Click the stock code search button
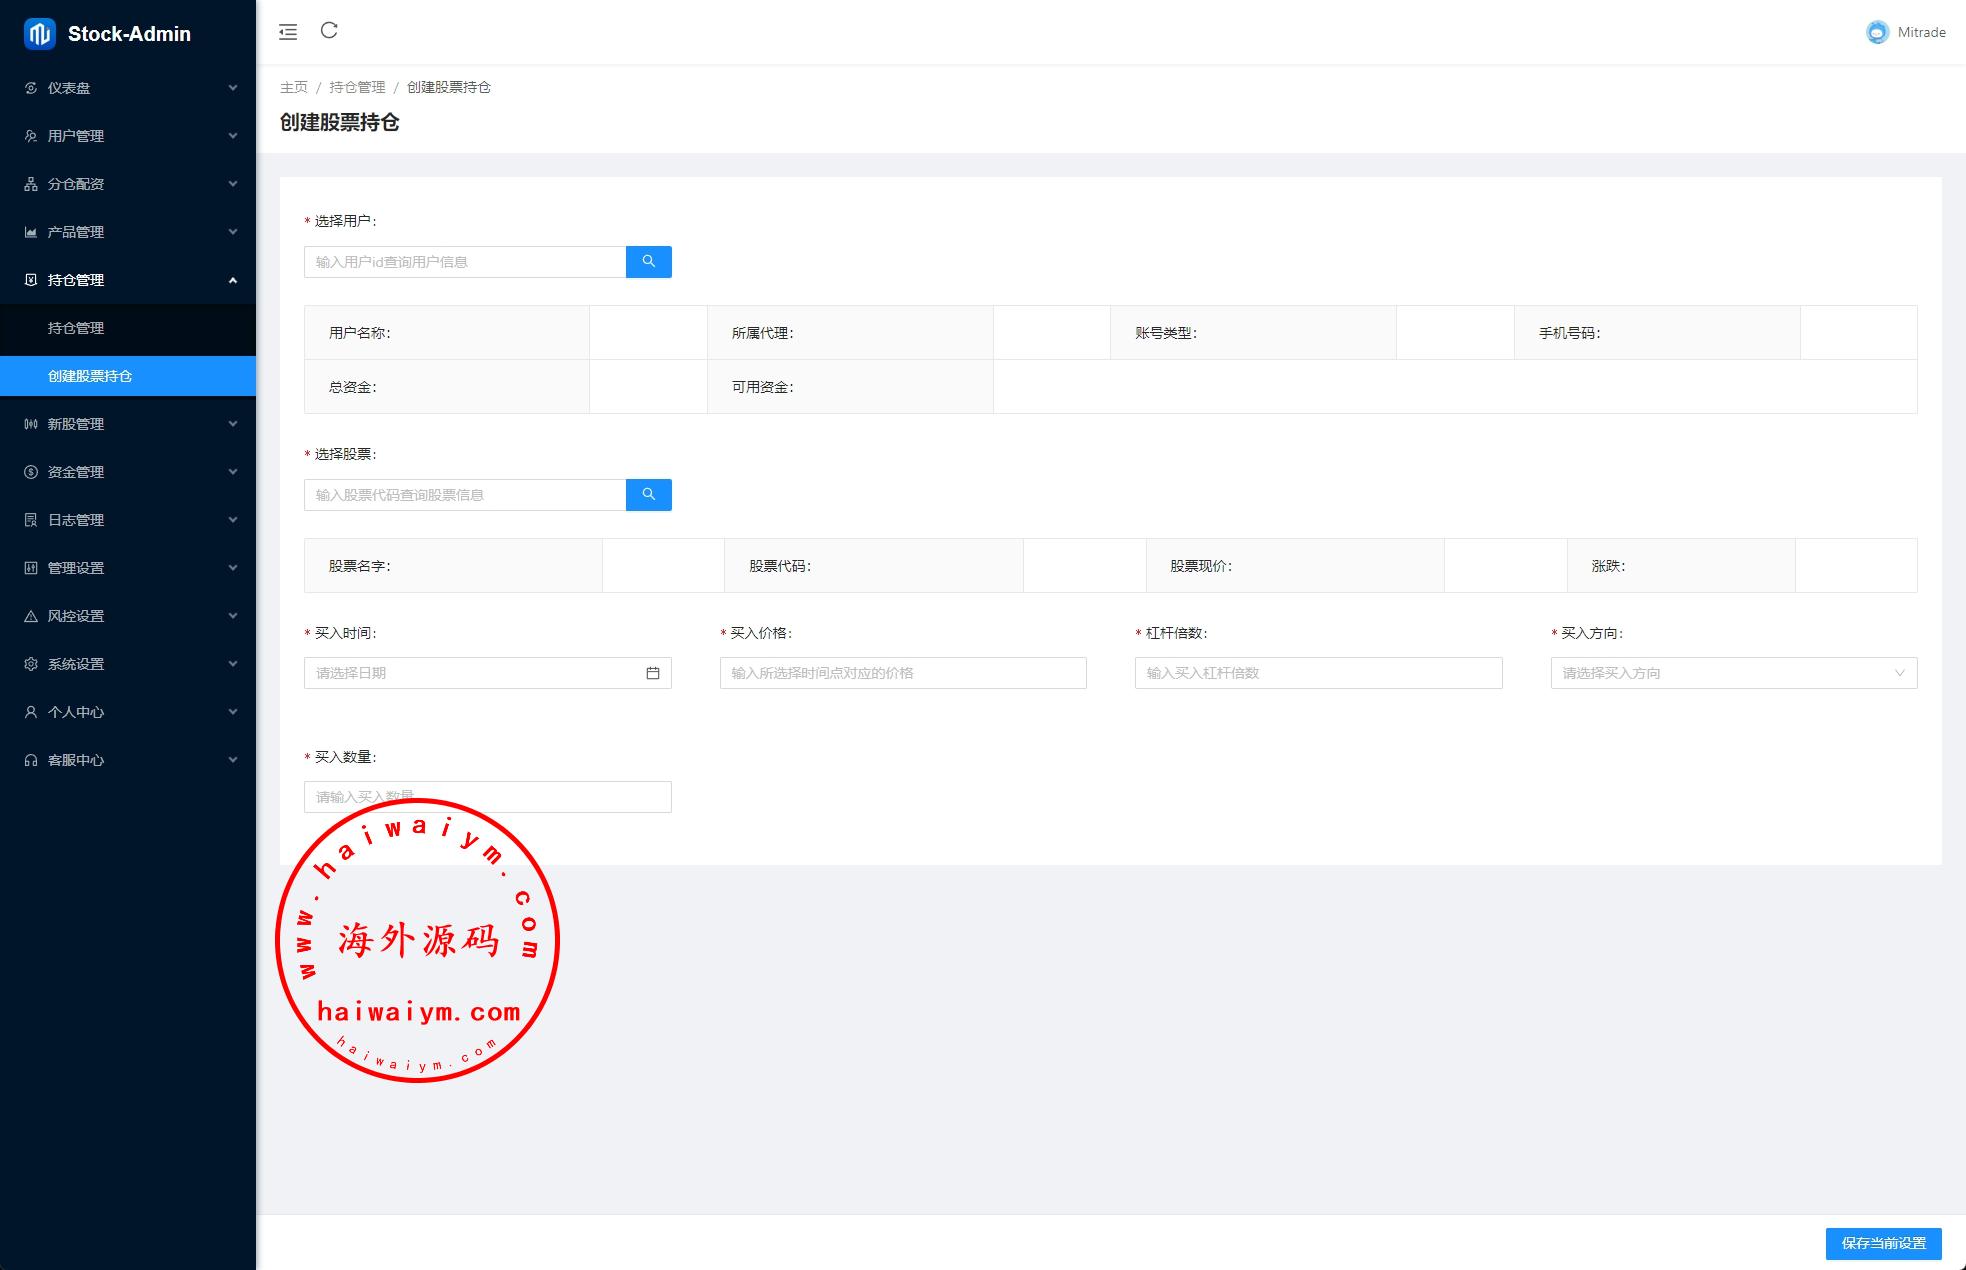1966x1270 pixels. (648, 495)
